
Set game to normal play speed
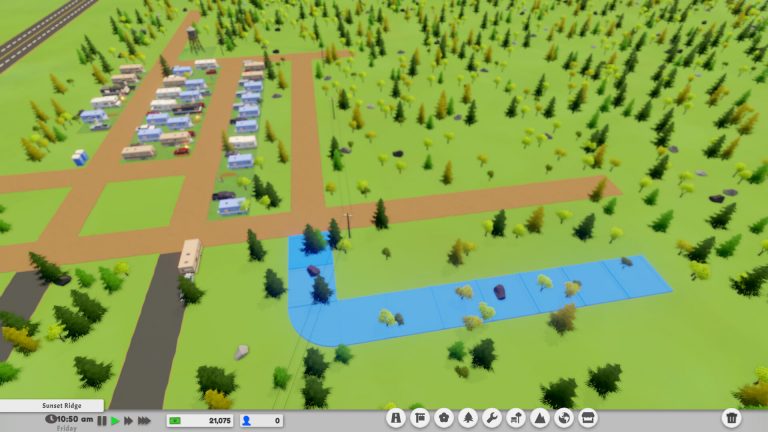click(x=115, y=421)
